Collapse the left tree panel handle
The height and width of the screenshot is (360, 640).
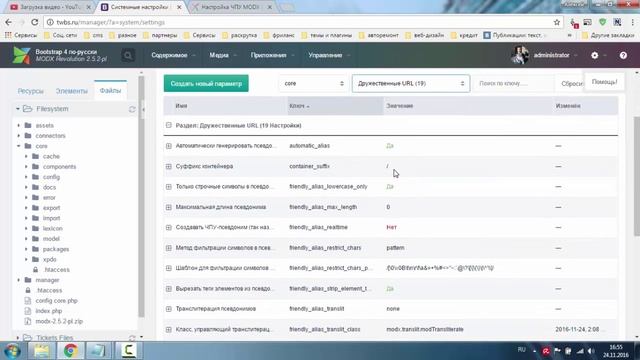(143, 109)
